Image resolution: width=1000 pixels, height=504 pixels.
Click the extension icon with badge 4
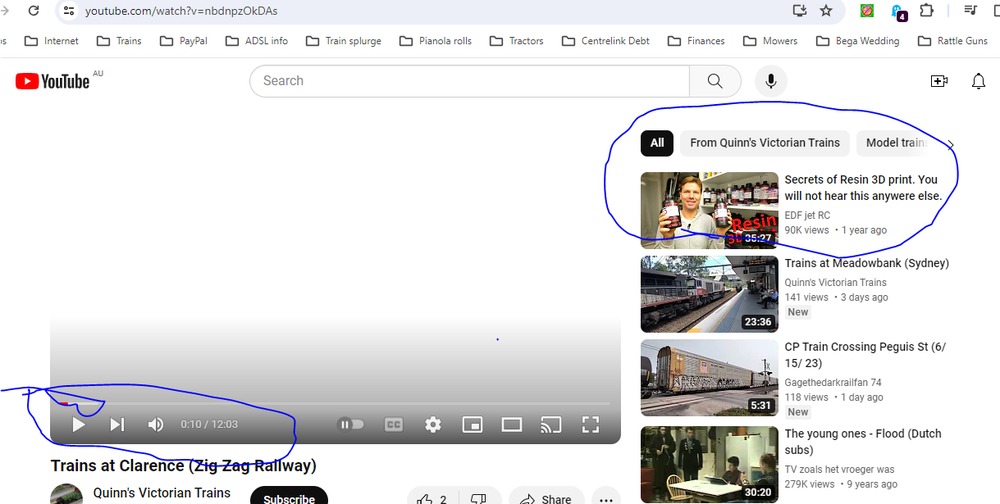897,11
